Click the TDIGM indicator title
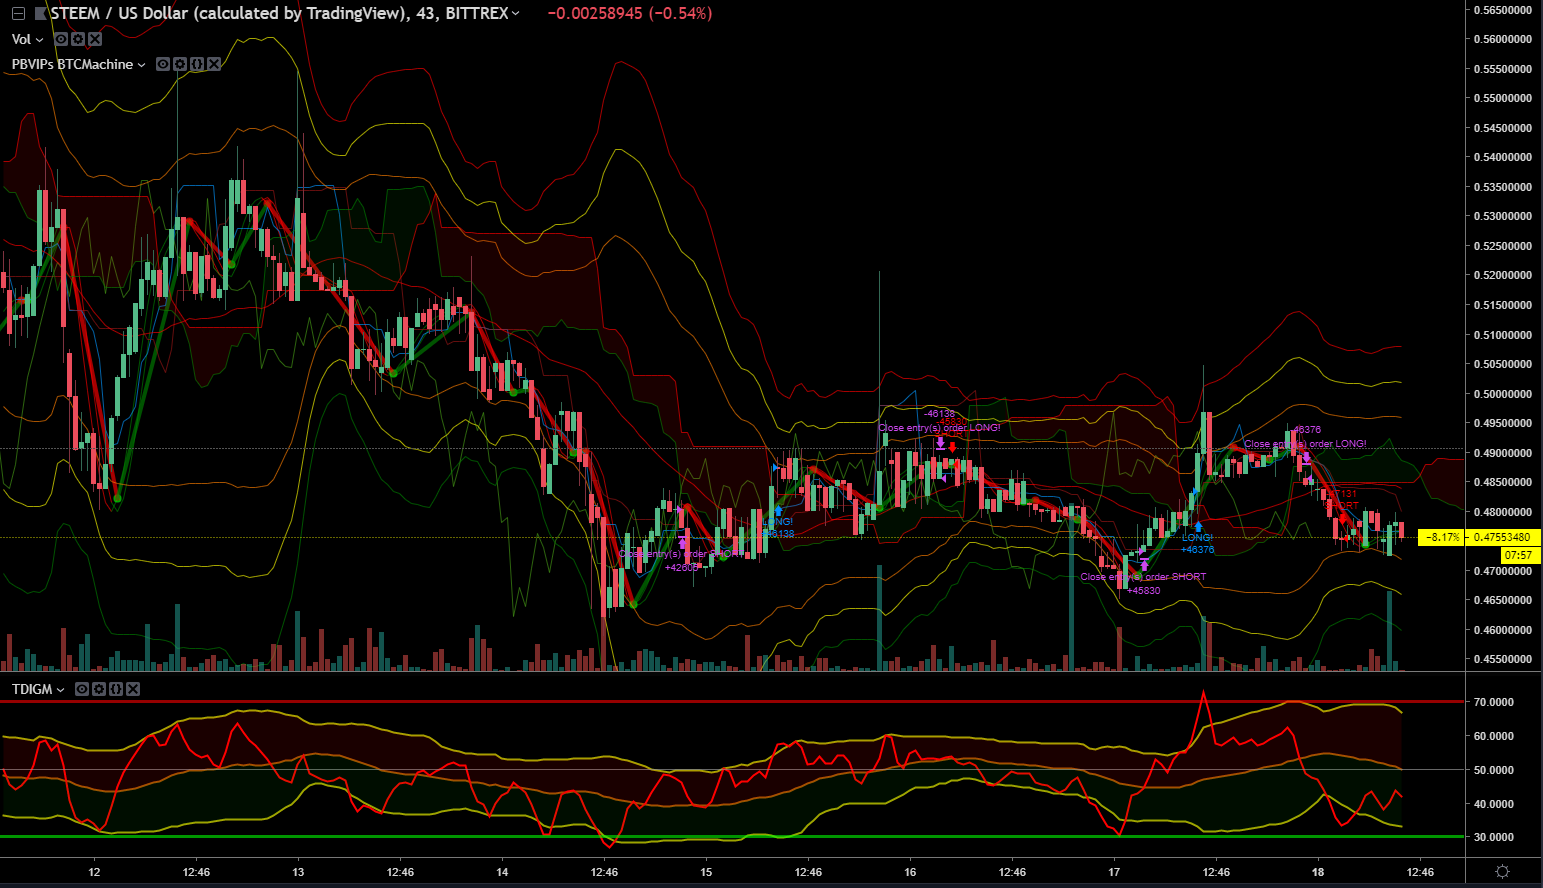 pyautogui.click(x=32, y=690)
